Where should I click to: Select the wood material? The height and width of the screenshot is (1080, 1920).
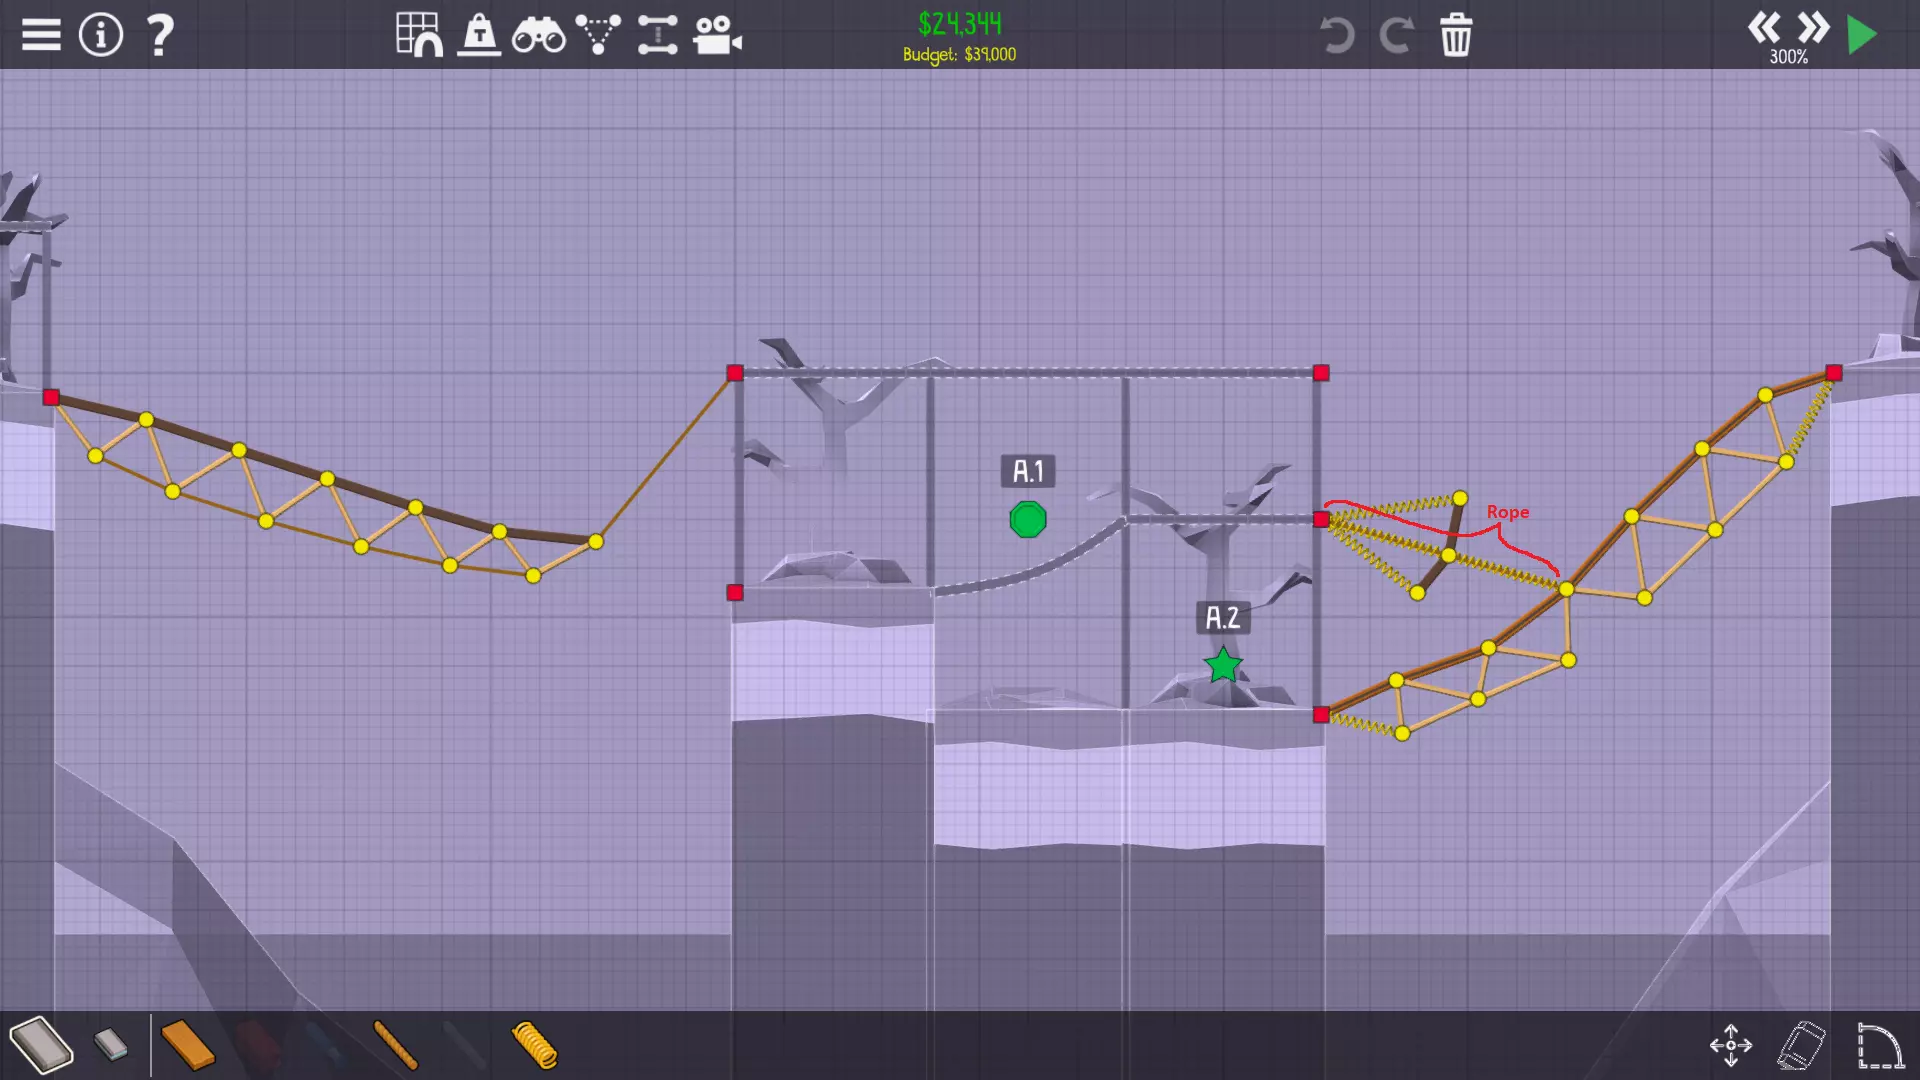[x=187, y=1045]
